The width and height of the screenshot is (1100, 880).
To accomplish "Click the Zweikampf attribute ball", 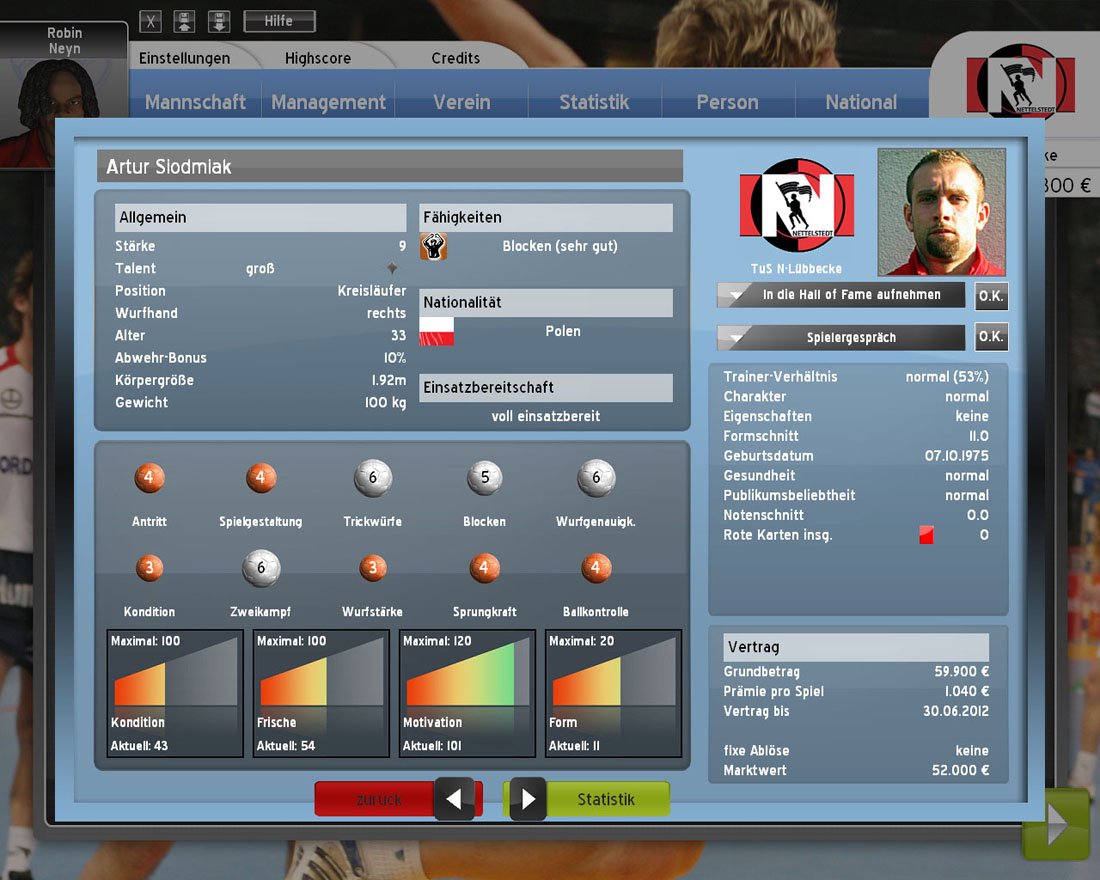I will coord(261,568).
